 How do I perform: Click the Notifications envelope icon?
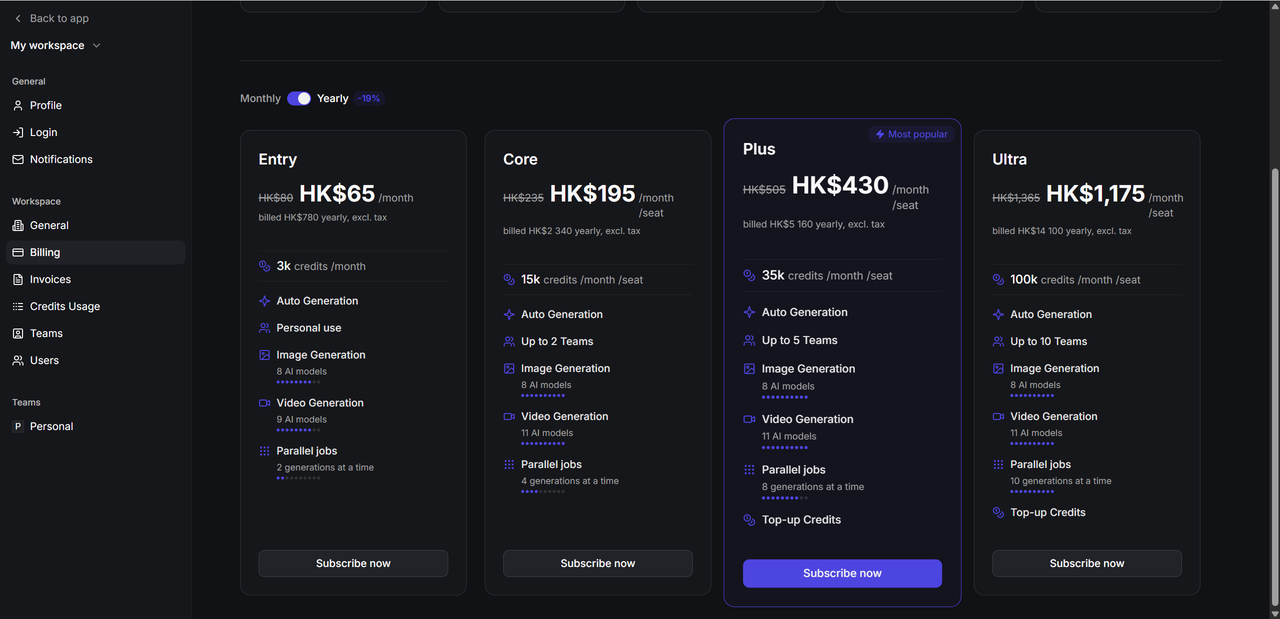[18, 159]
